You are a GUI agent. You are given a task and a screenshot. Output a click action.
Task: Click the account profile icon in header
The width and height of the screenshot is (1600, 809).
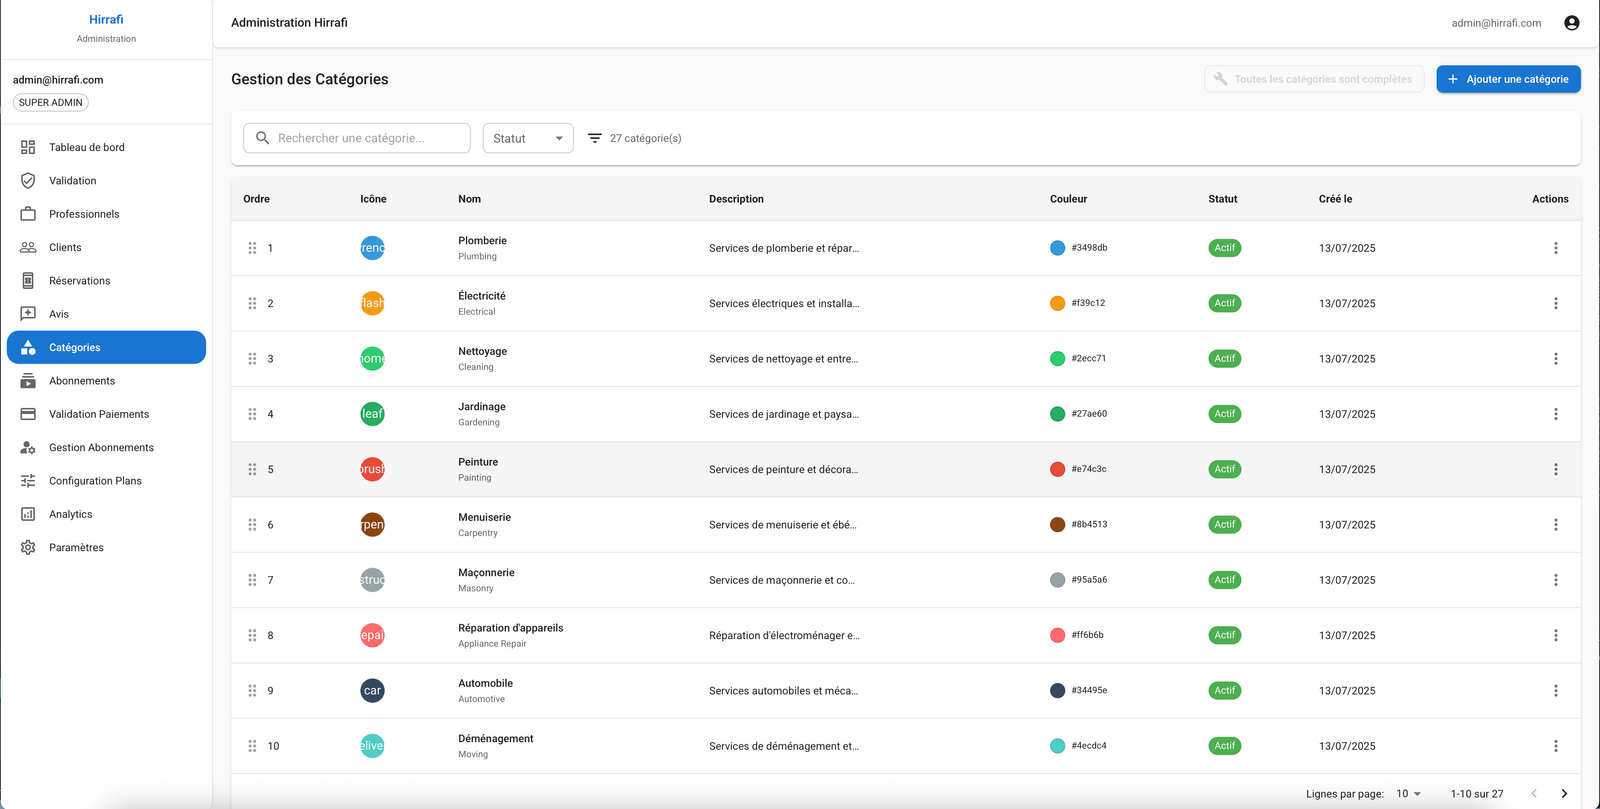pyautogui.click(x=1571, y=23)
